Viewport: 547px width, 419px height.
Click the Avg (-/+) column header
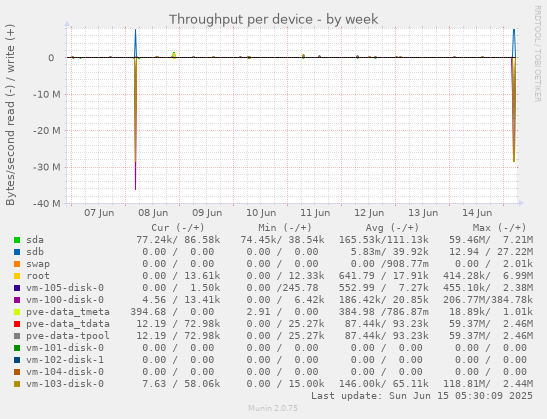point(392,228)
